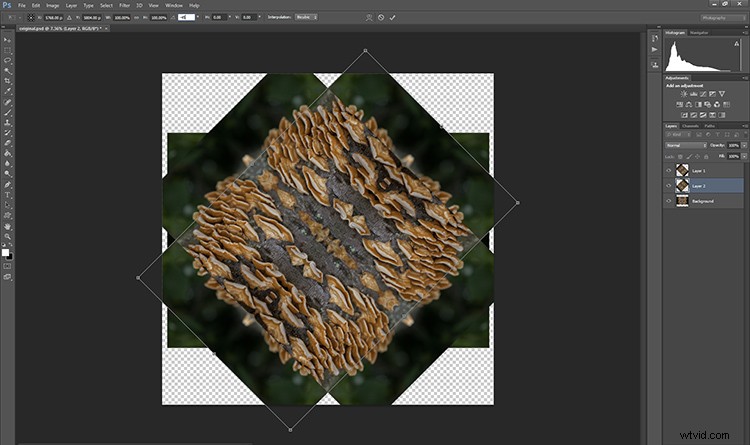Toggle visibility of Layer 2
Image resolution: width=750 pixels, height=445 pixels.
click(669, 186)
